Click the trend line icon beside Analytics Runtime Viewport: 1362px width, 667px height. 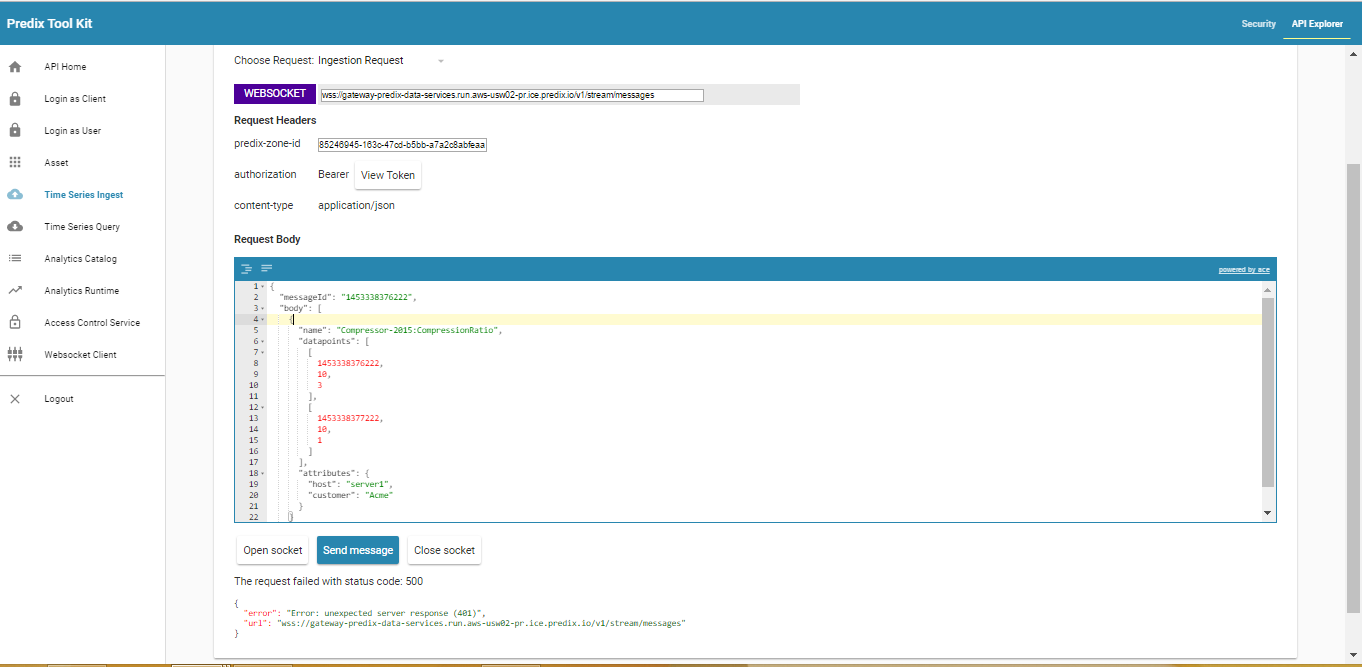coord(15,291)
